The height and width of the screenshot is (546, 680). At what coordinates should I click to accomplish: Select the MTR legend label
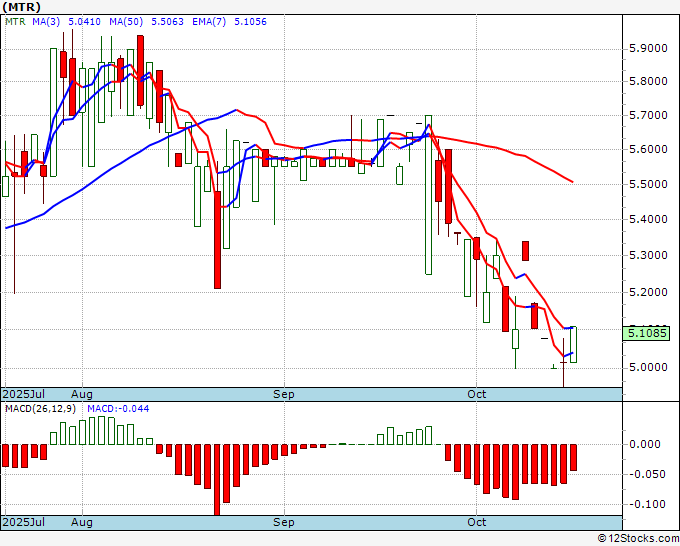point(15,22)
